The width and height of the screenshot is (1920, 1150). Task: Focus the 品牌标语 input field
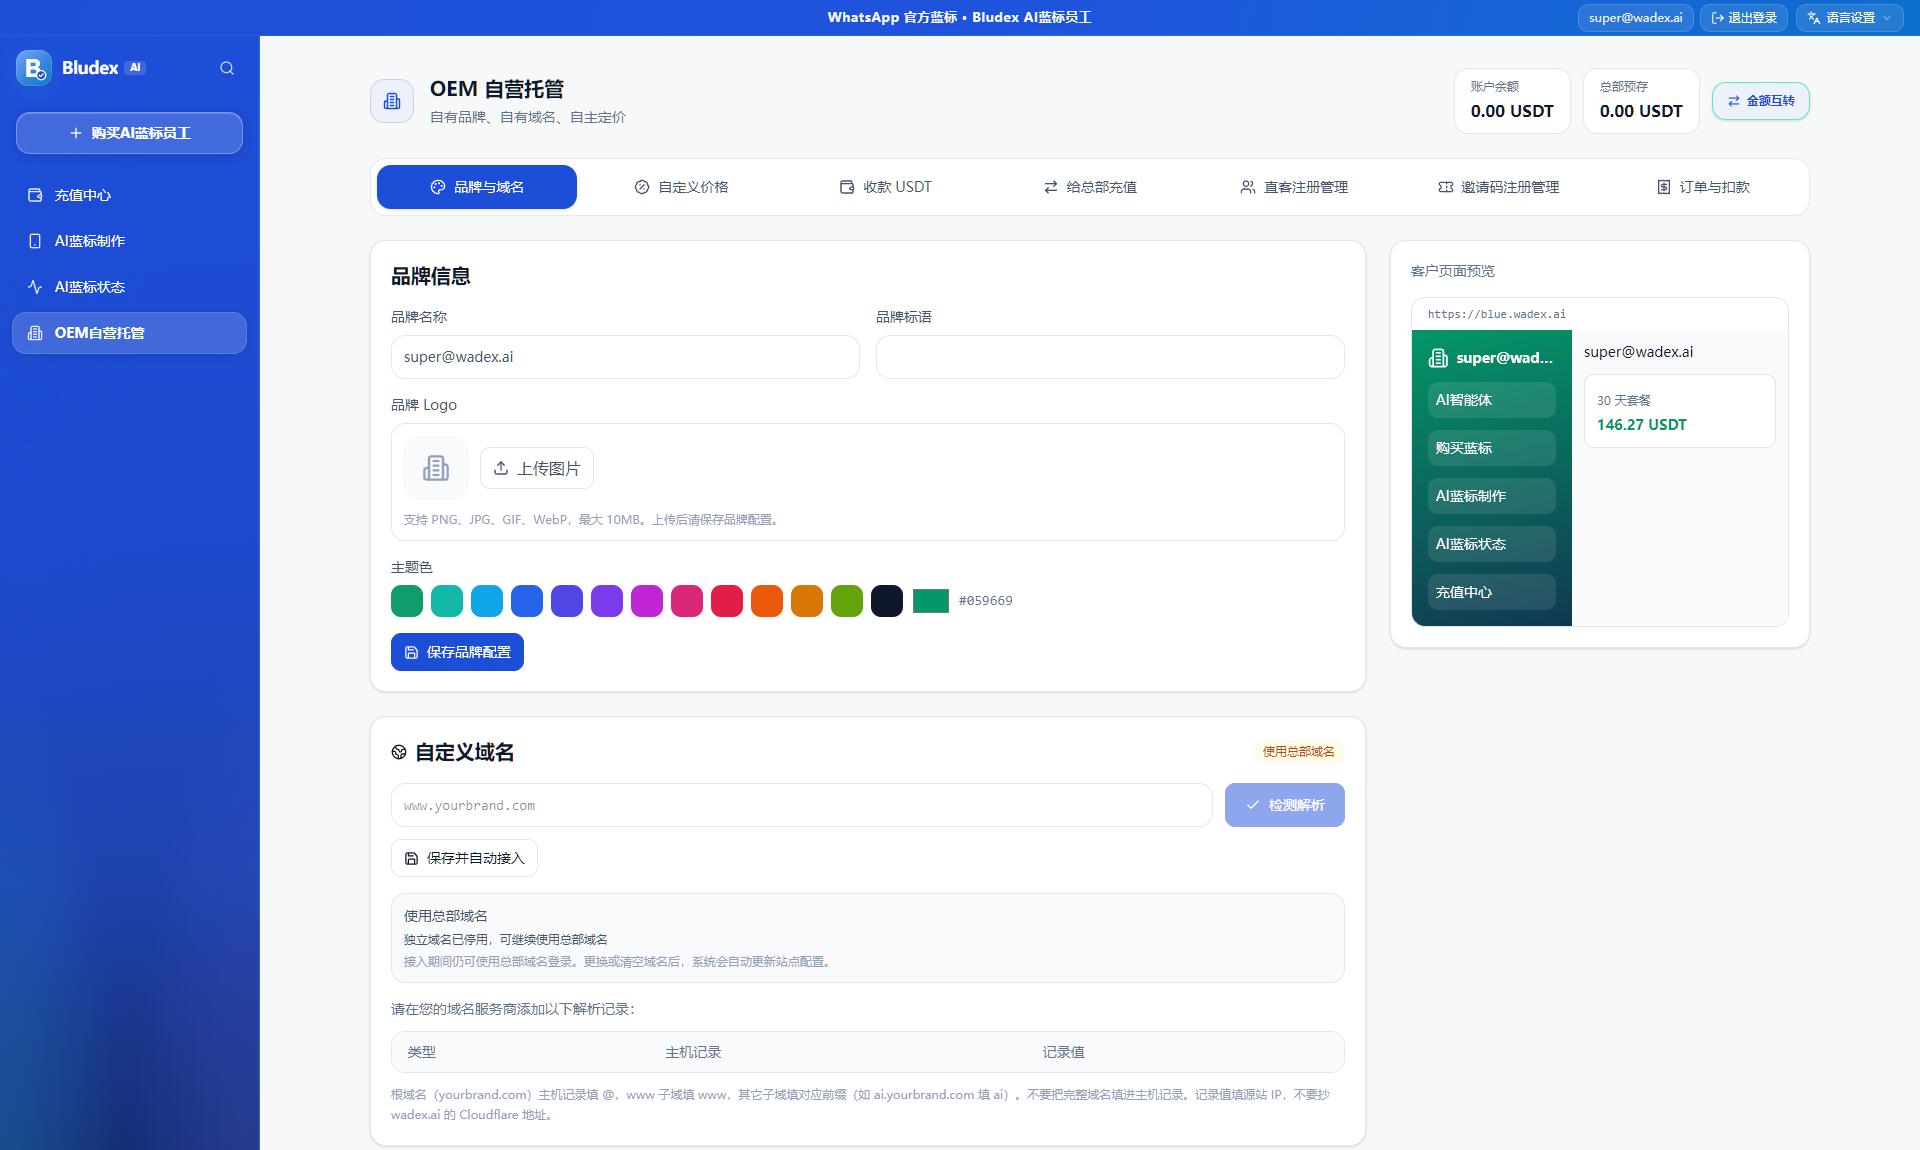(x=1110, y=357)
